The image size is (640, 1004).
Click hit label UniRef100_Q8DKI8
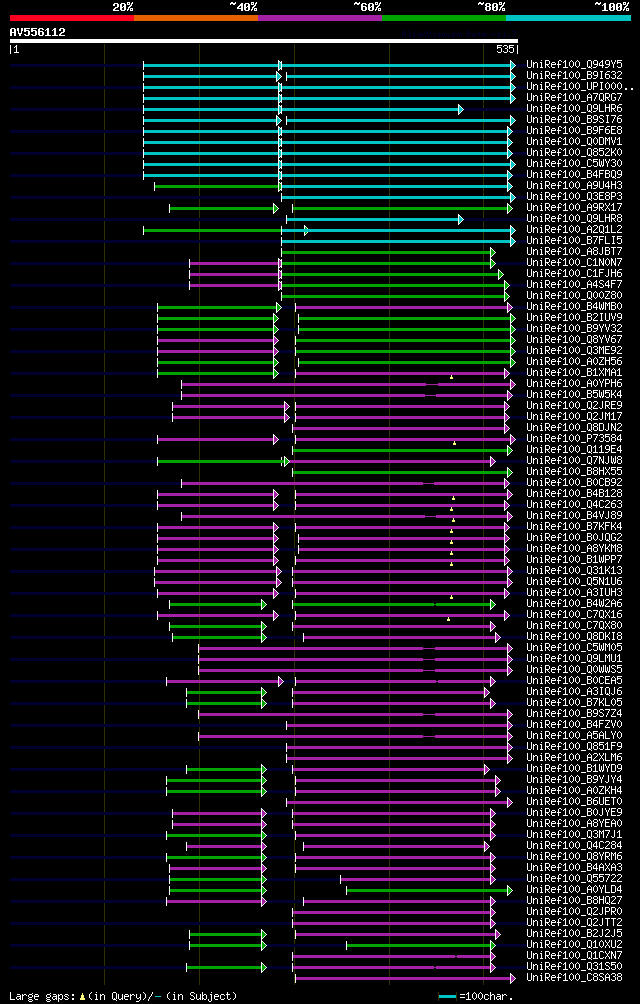click(x=574, y=637)
